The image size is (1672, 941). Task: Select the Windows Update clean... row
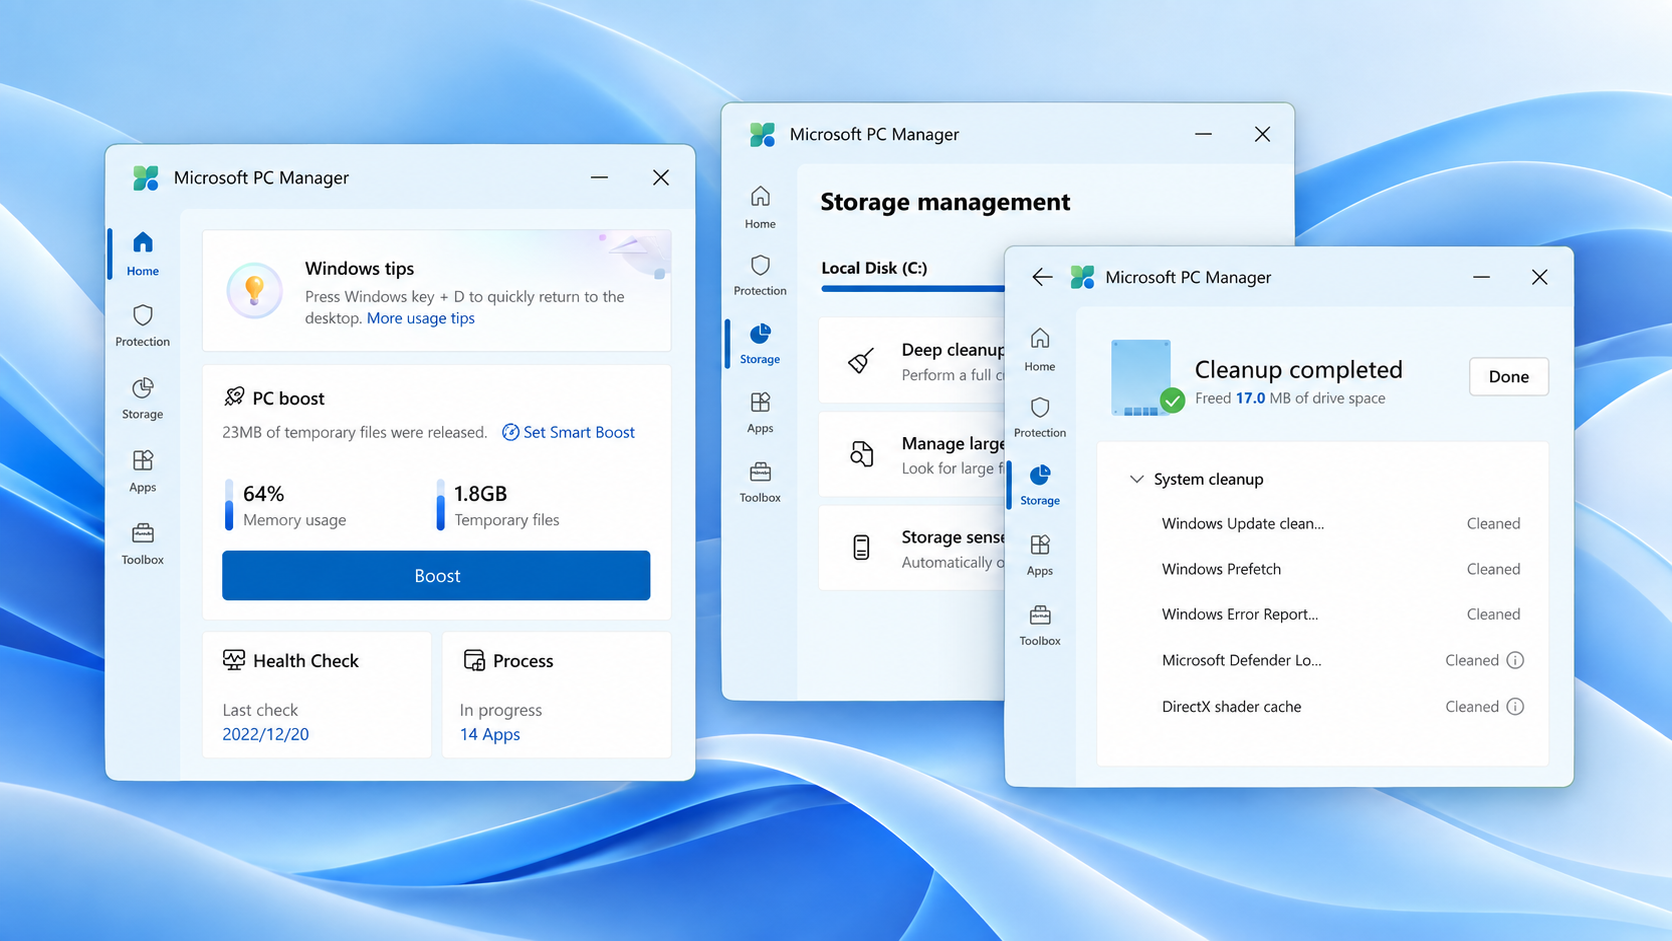[1341, 523]
